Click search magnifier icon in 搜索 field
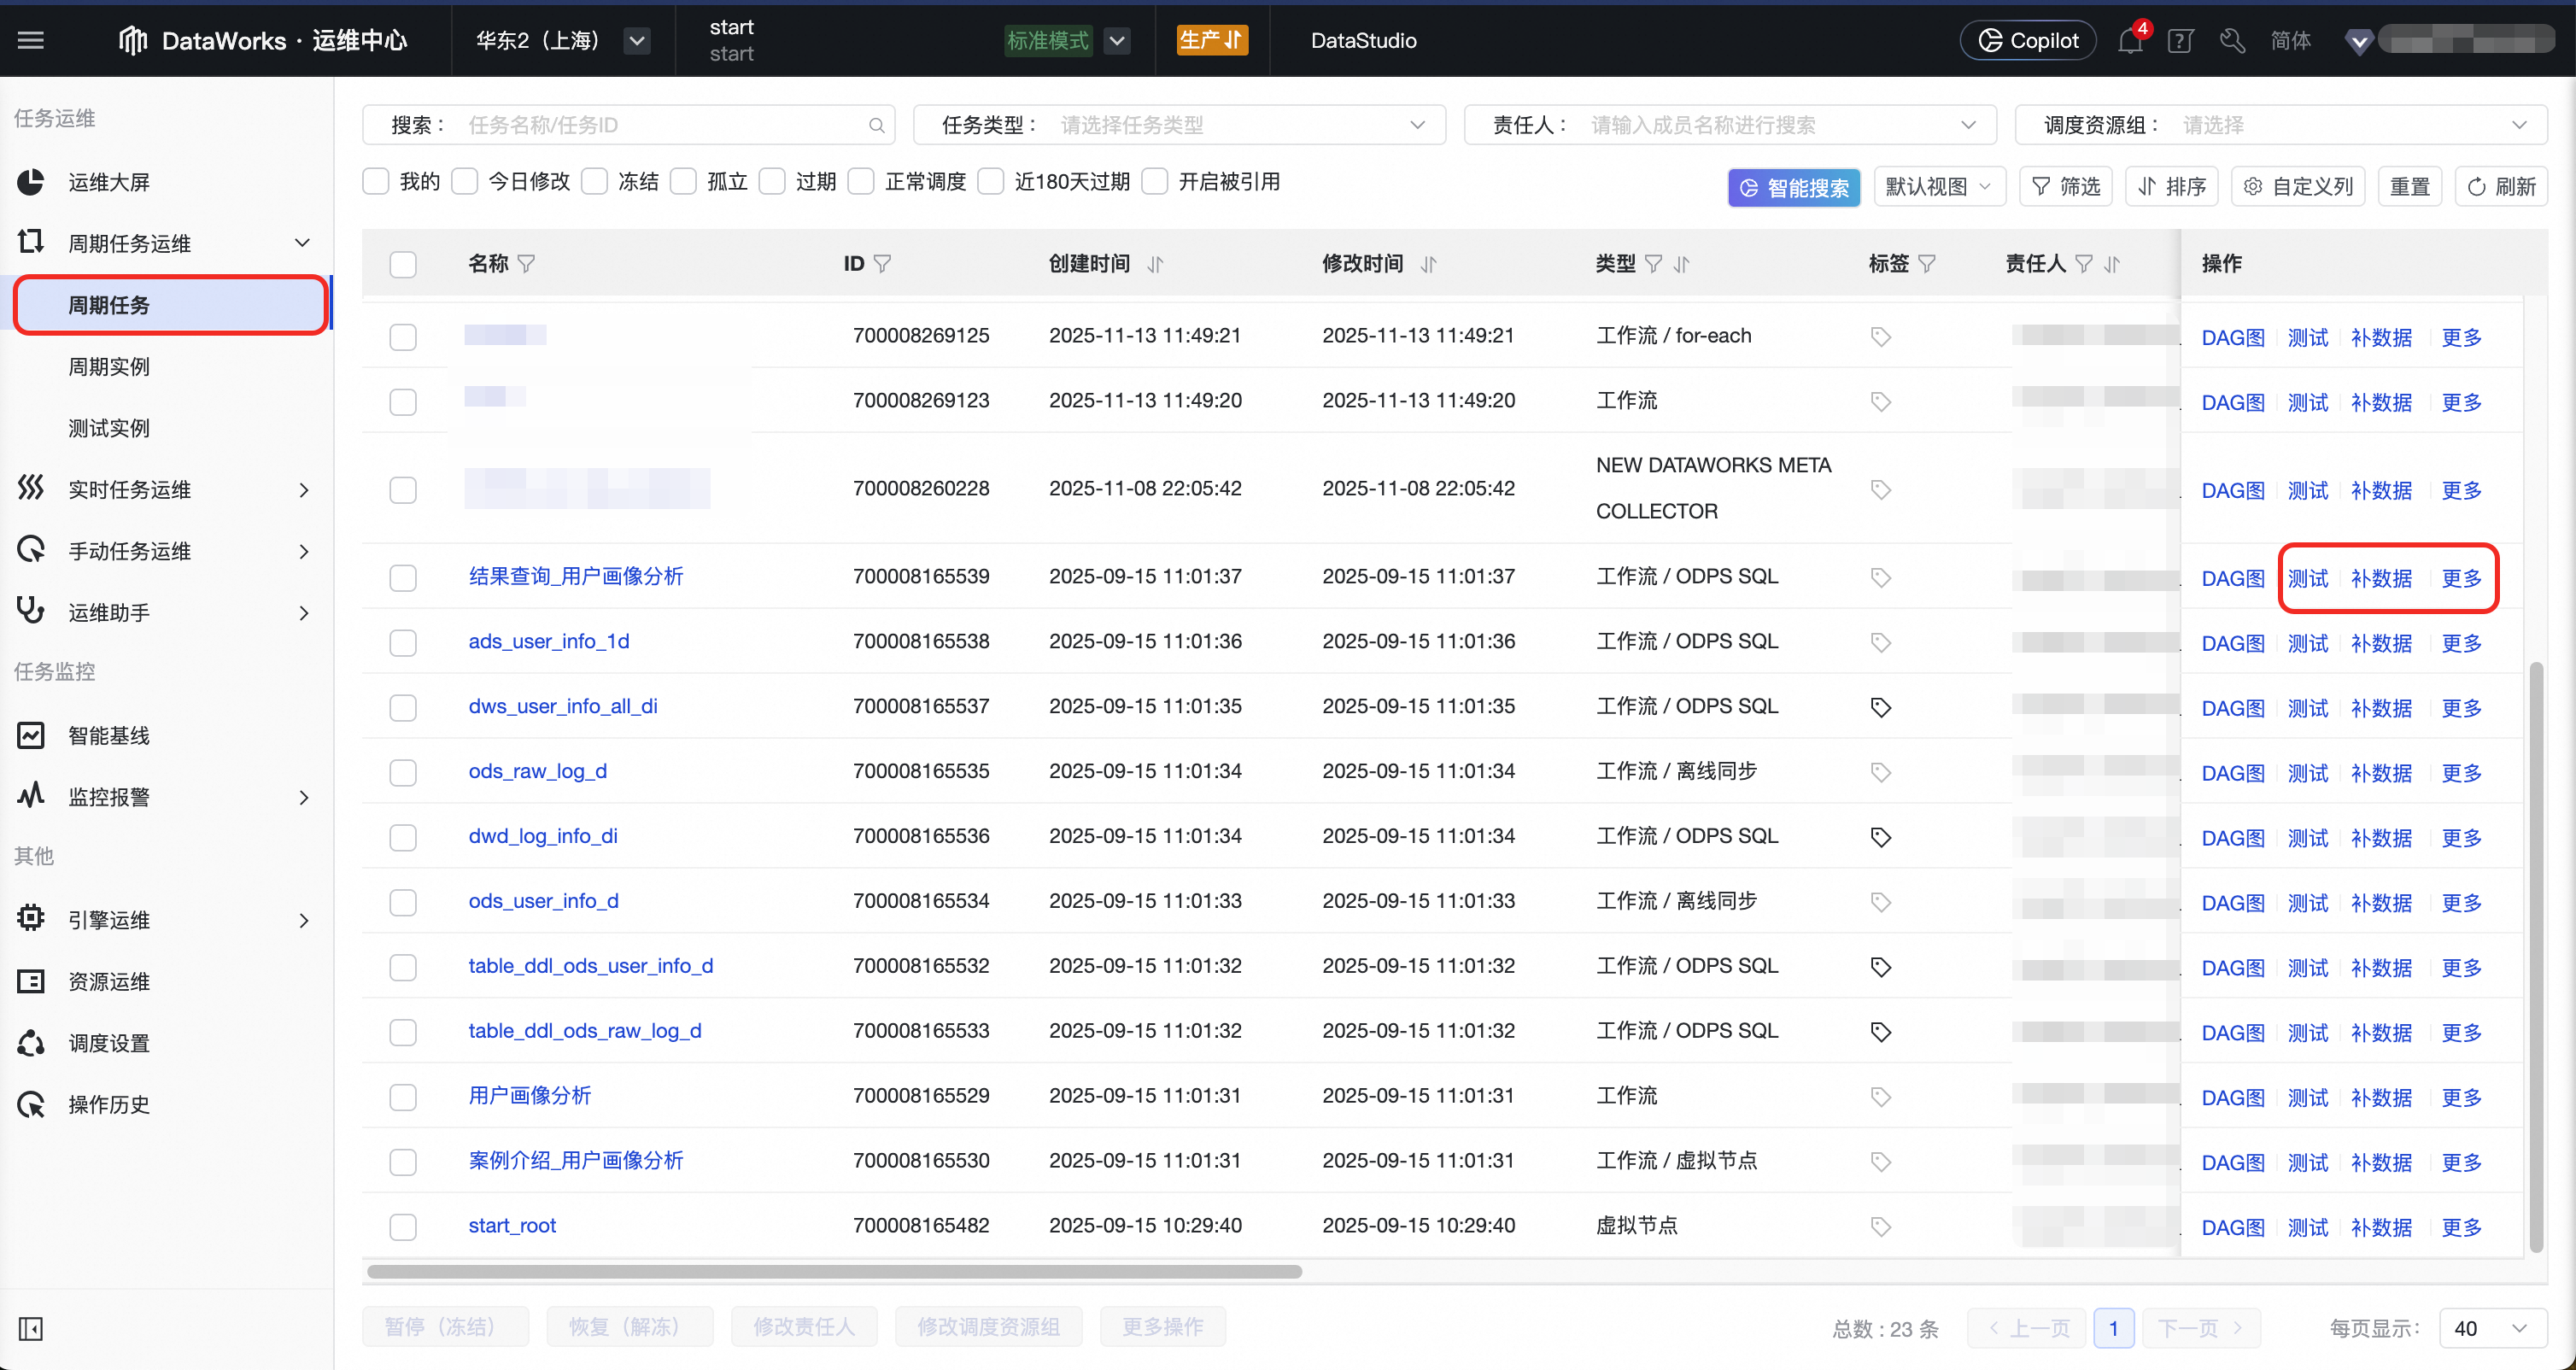The width and height of the screenshot is (2576, 1370). (x=876, y=125)
